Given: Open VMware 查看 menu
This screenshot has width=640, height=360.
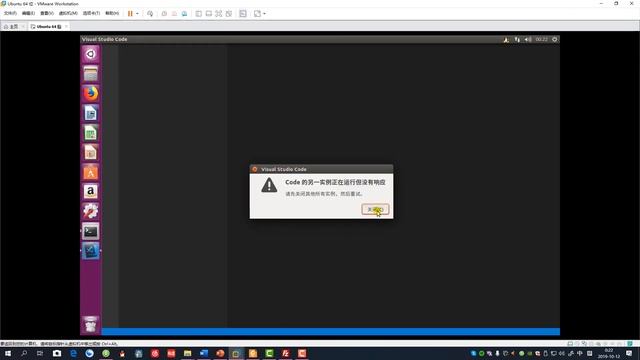Looking at the screenshot, I should tap(47, 13).
